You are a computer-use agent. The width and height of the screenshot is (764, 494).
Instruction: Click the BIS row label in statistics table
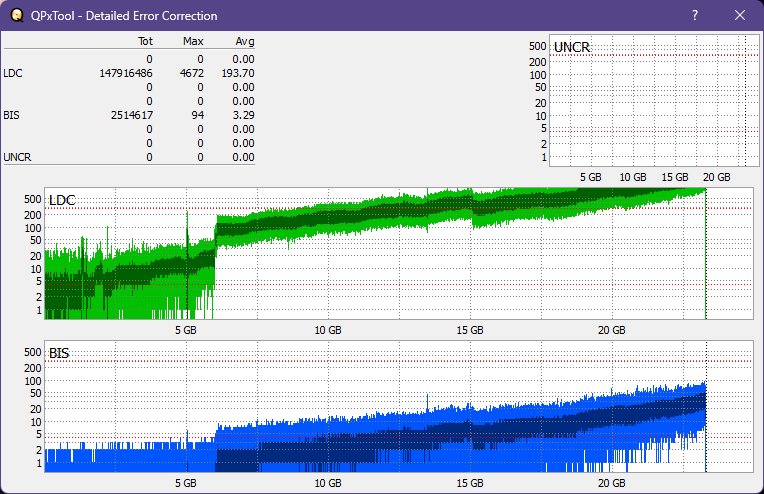point(11,115)
